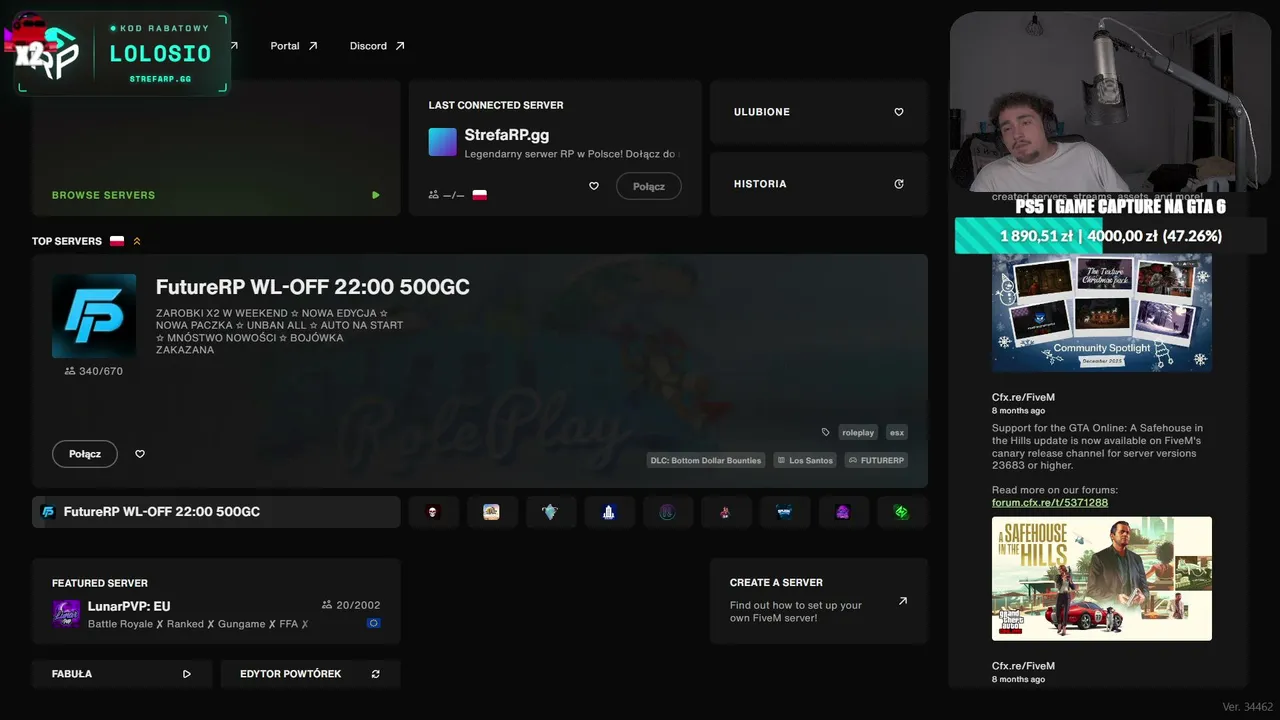This screenshot has height=720, width=1280.
Task: Click the streamer webcam overlay
Action: (1110, 100)
